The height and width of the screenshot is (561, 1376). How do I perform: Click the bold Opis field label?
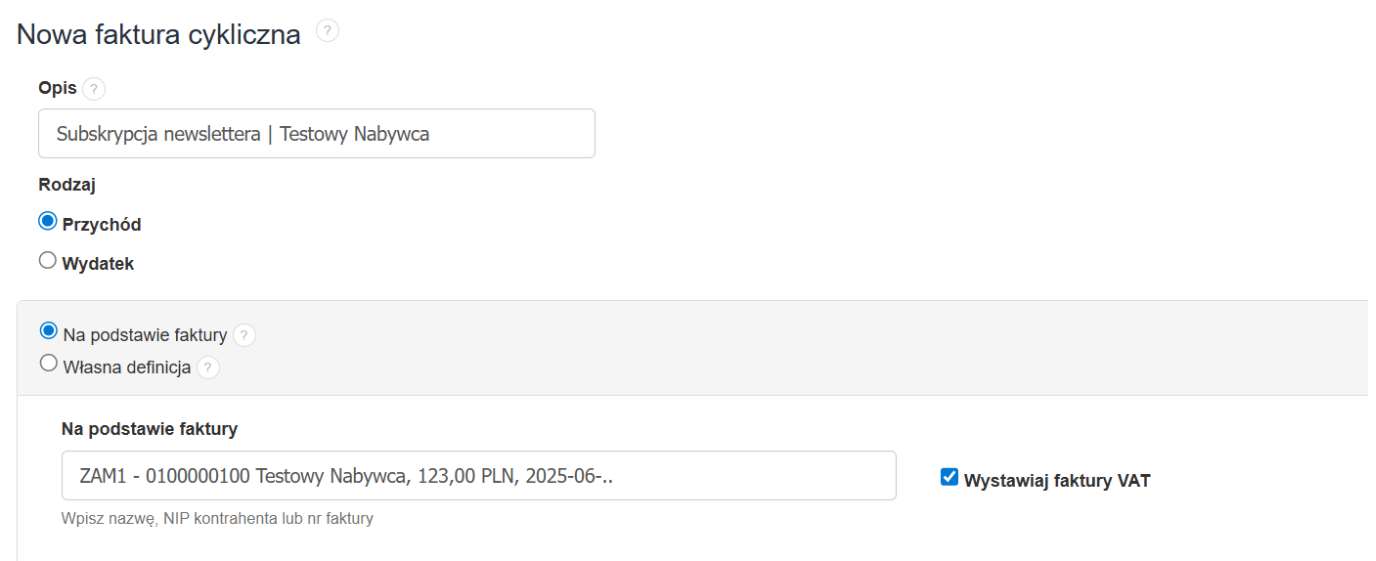pos(57,88)
